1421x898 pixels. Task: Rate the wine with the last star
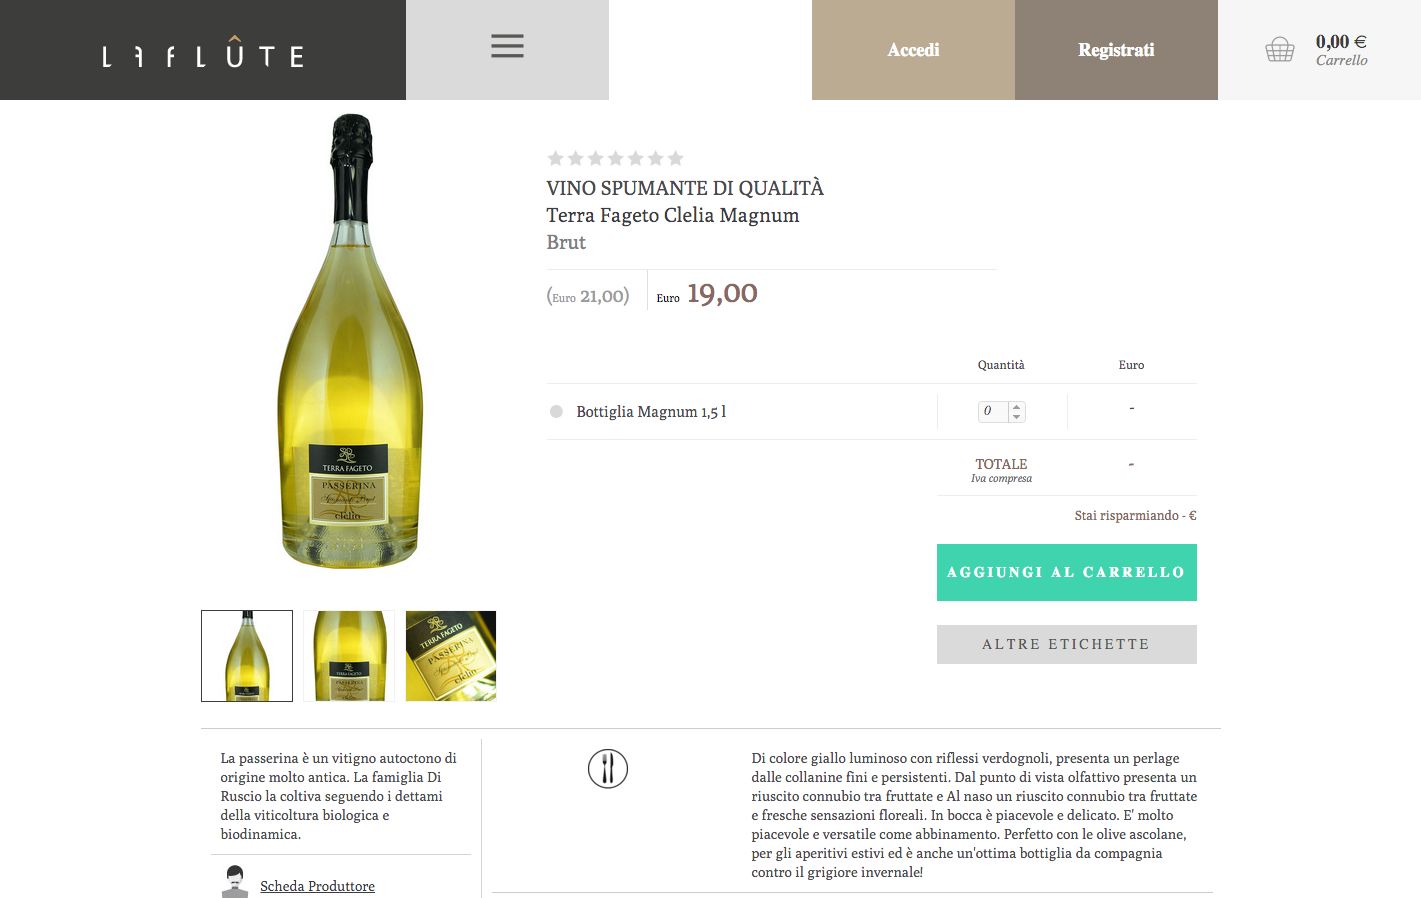point(675,158)
